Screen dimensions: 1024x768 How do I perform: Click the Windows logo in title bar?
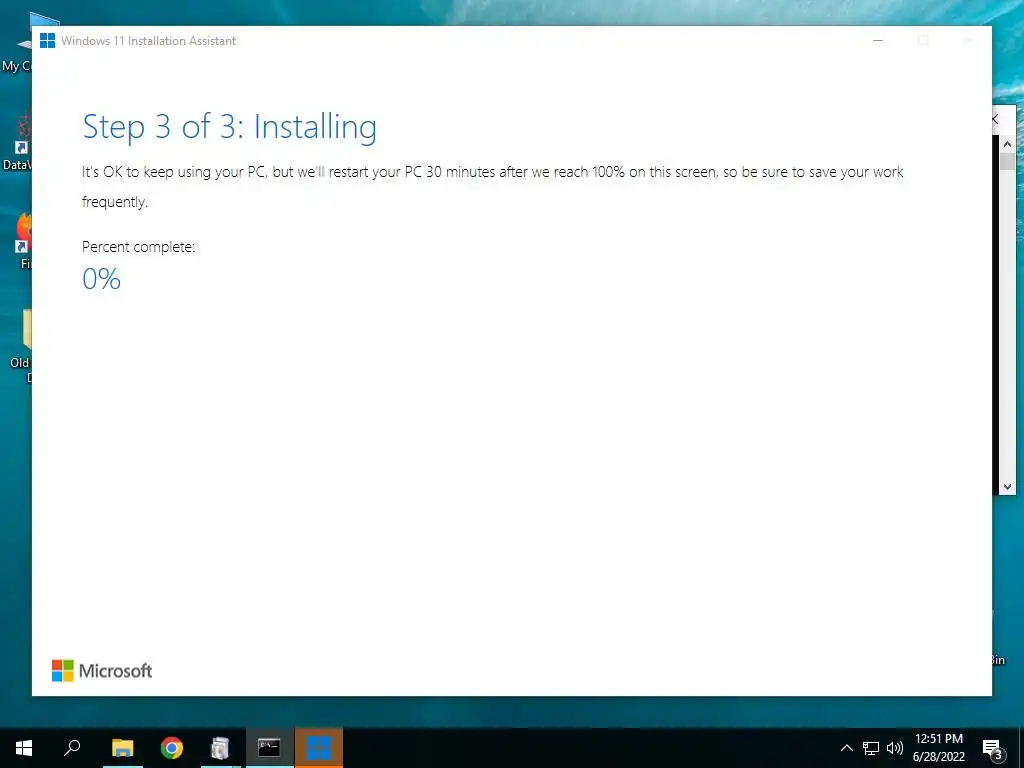[x=47, y=40]
